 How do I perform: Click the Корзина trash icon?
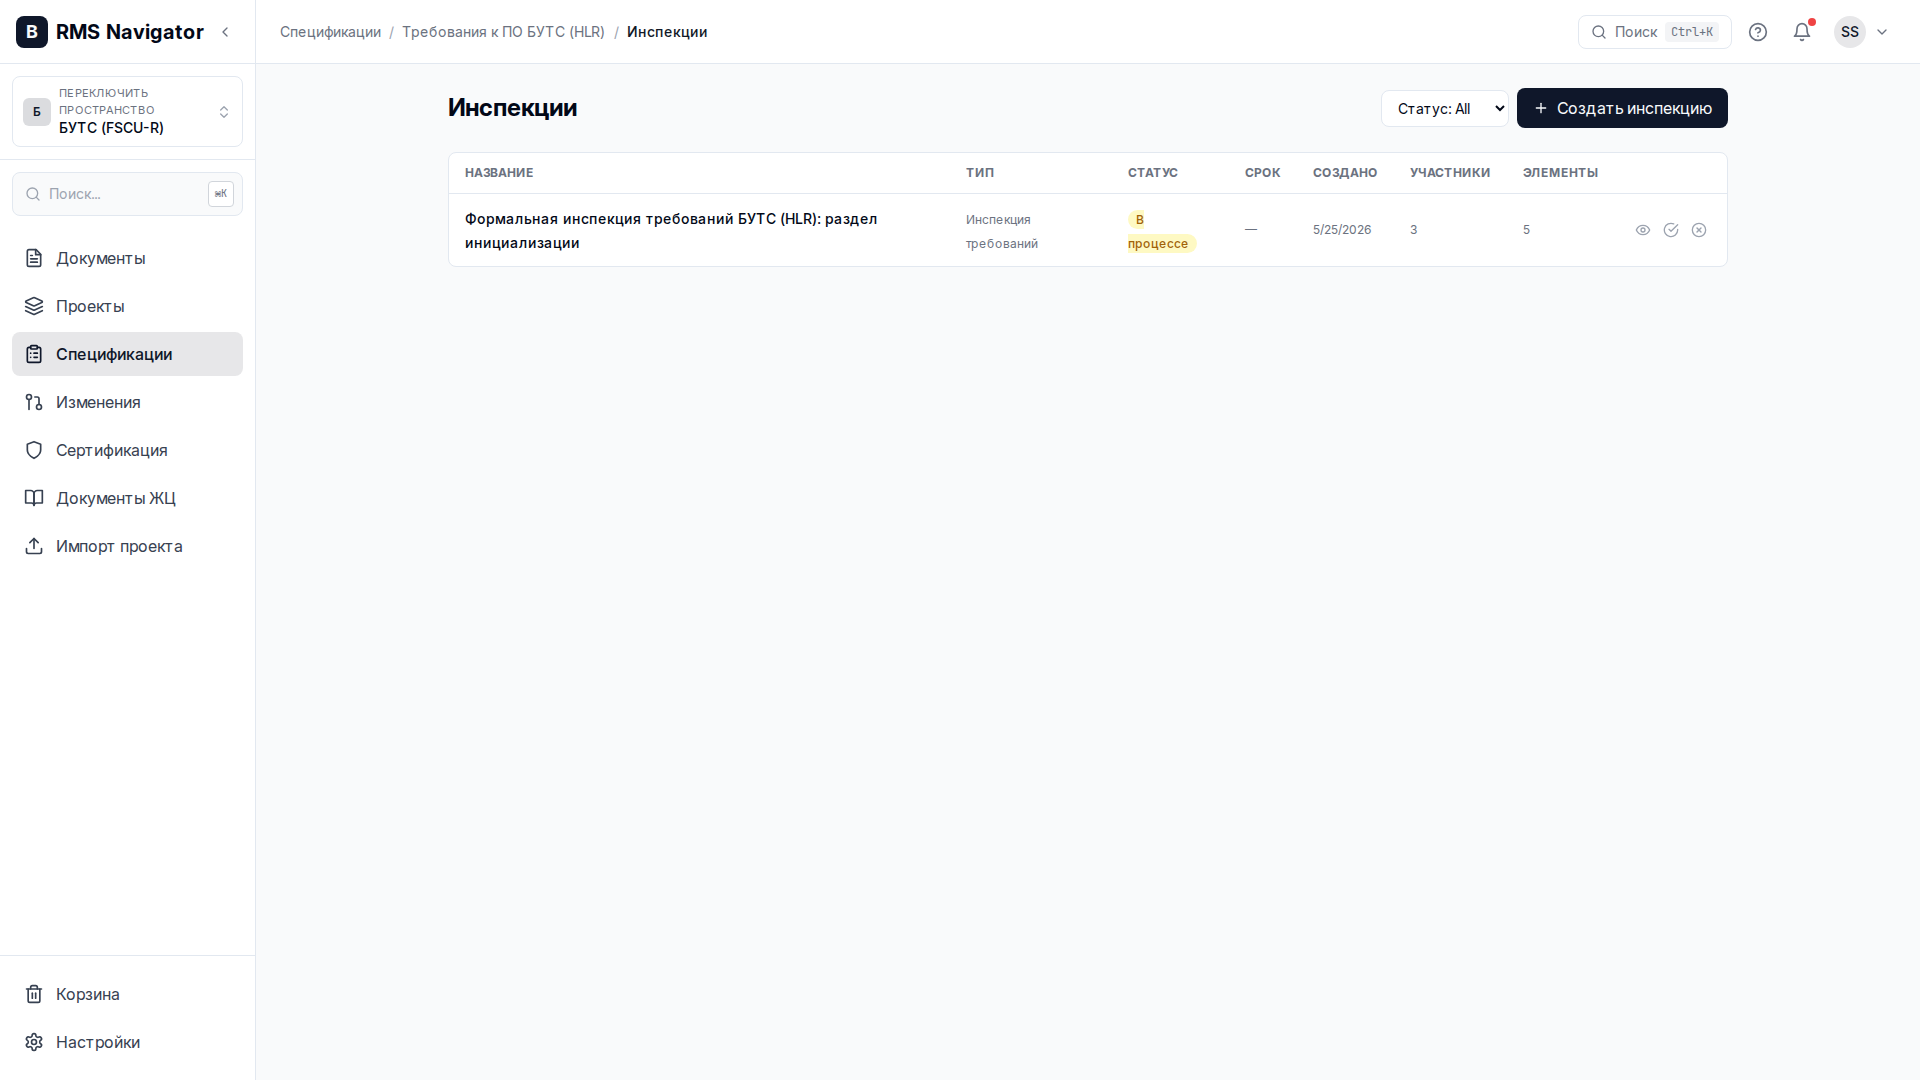point(34,994)
